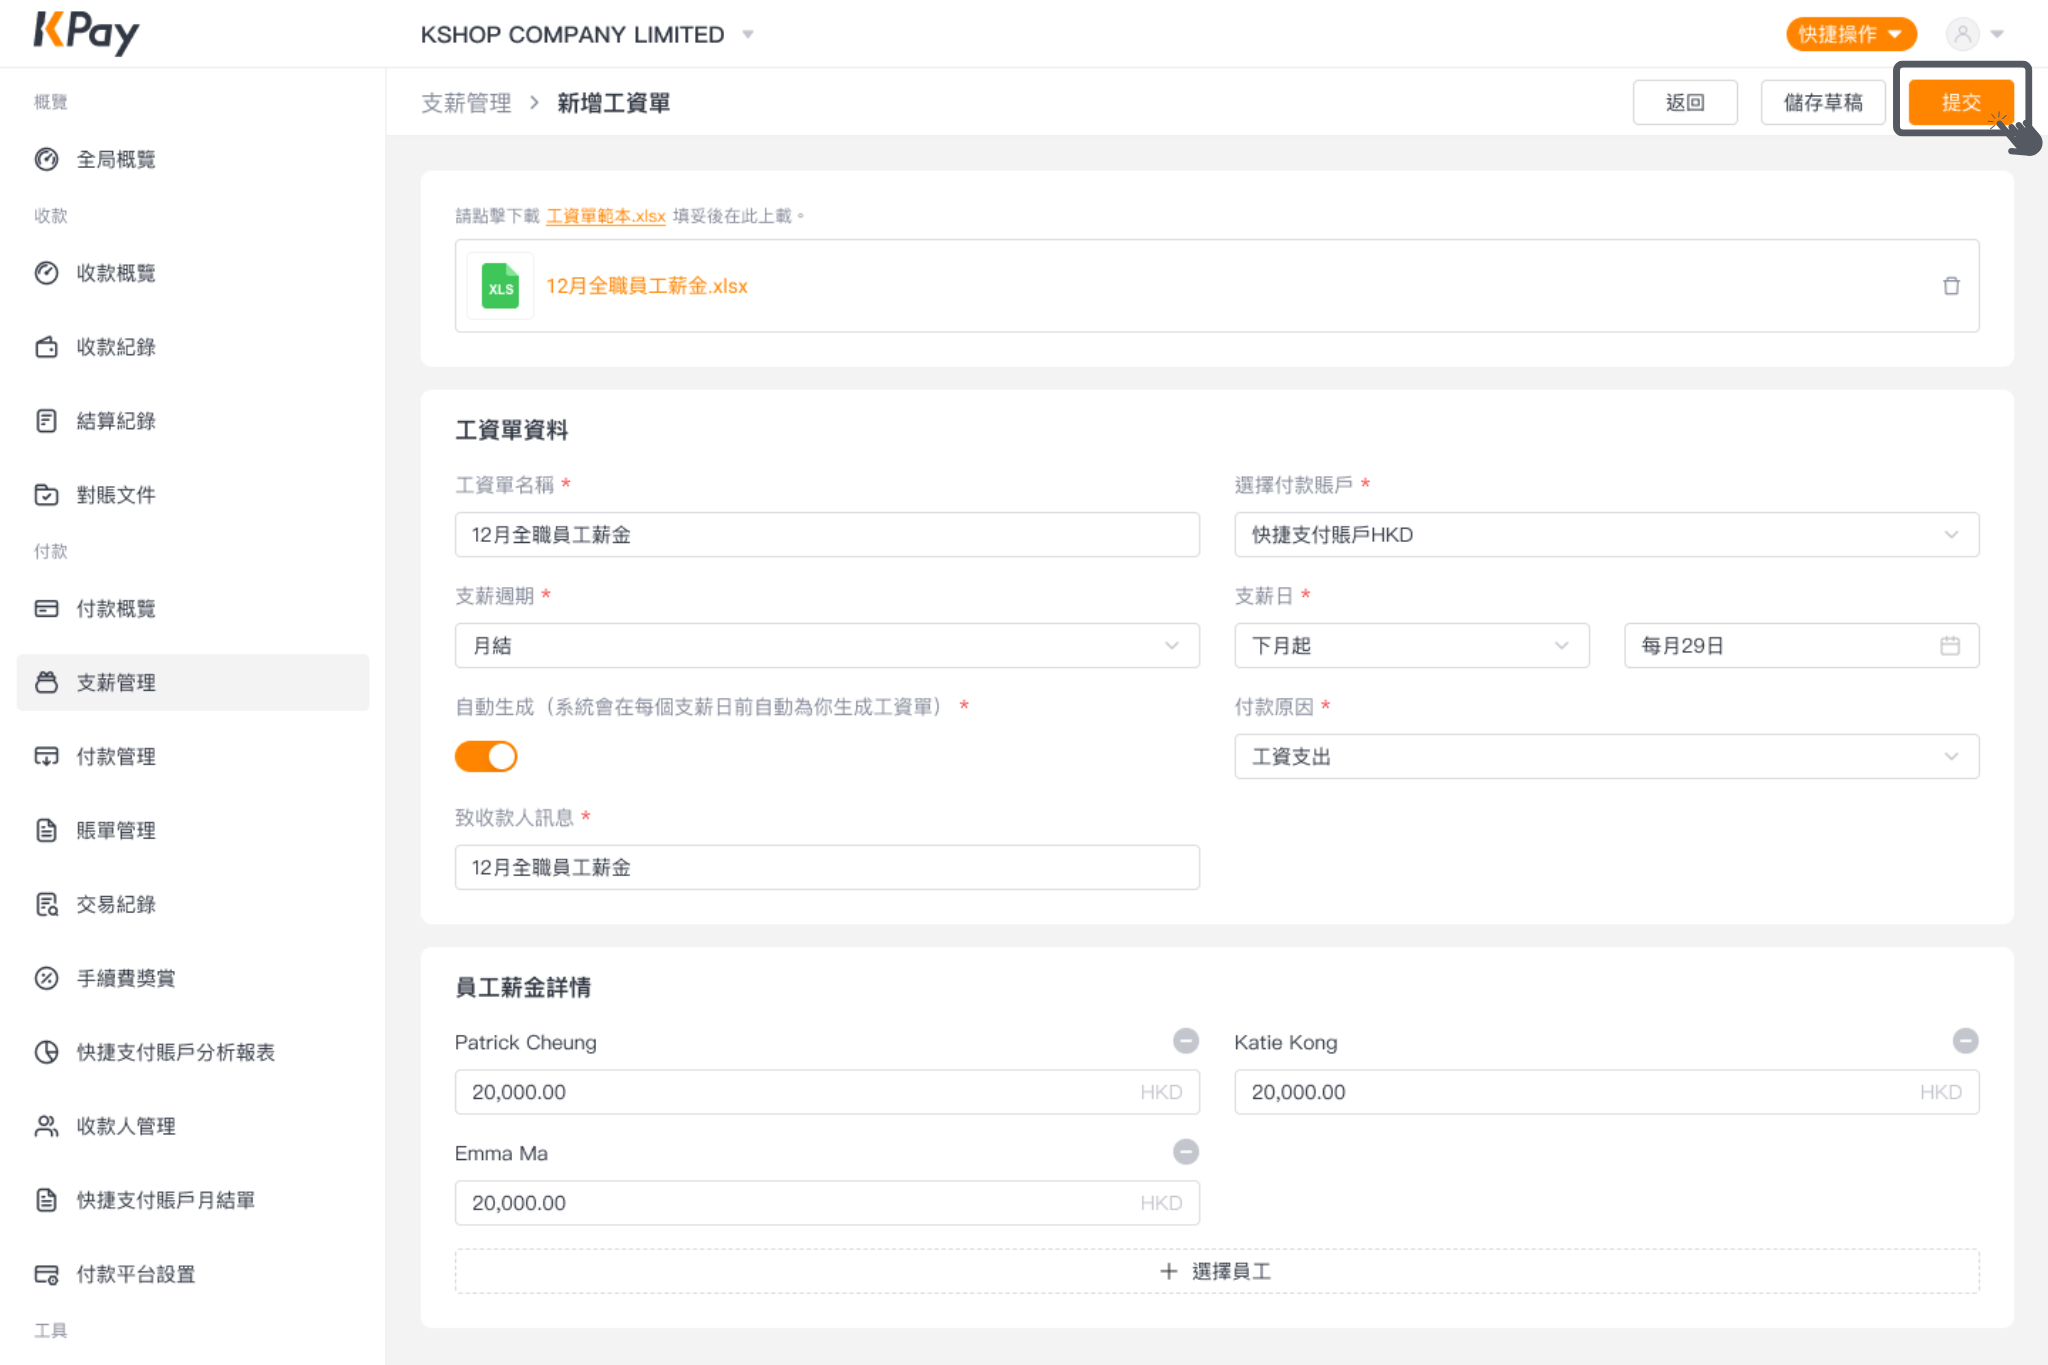This screenshot has height=1365, width=2048.
Task: Remove Patrick Cheung from salary list
Action: point(1185,1041)
